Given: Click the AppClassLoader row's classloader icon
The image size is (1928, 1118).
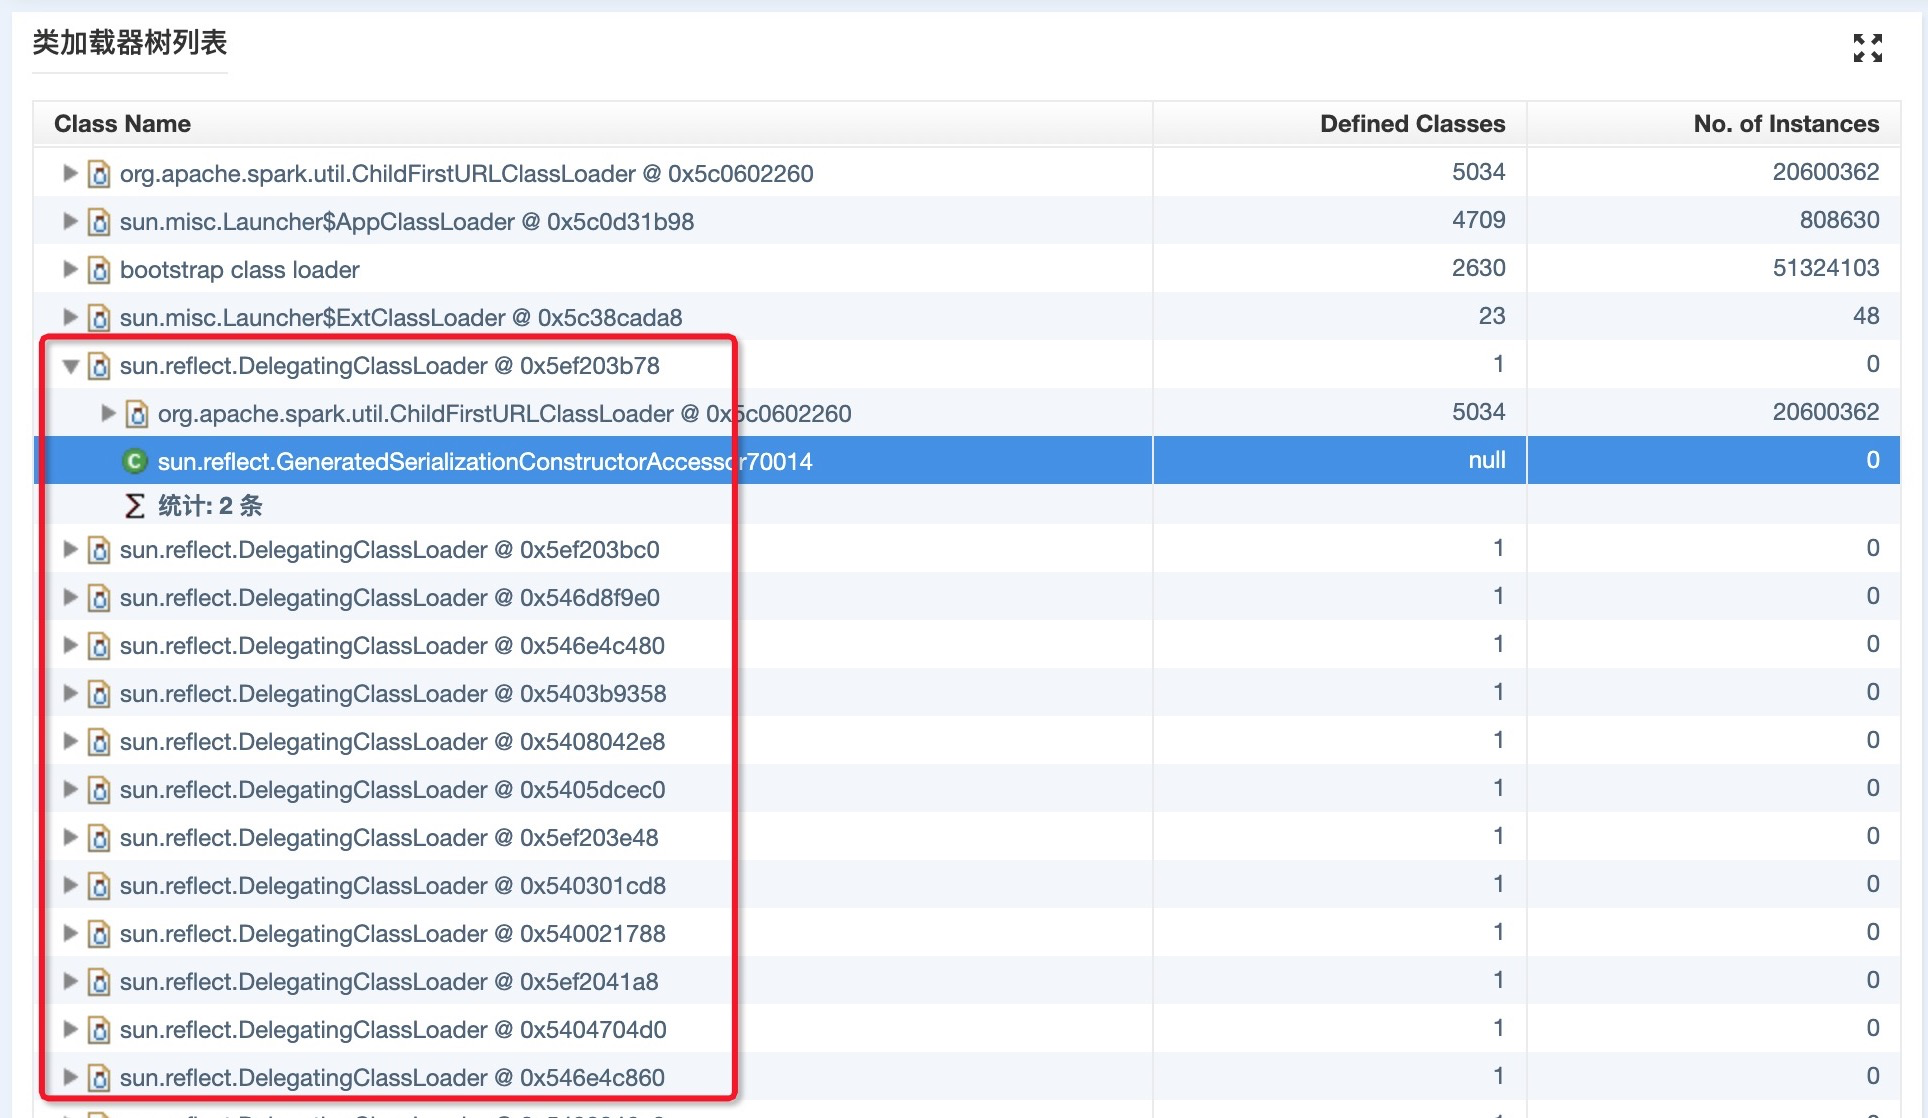Looking at the screenshot, I should 99,222.
